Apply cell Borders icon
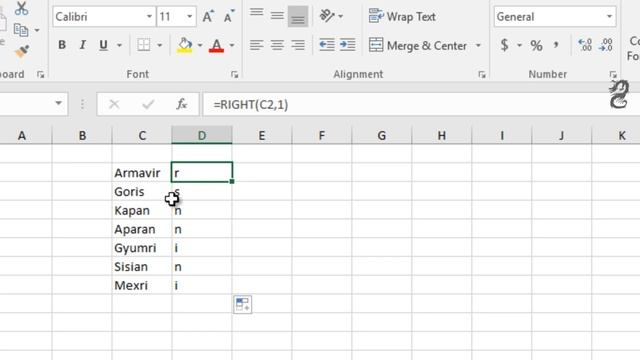The width and height of the screenshot is (640, 360). pyautogui.click(x=143, y=45)
